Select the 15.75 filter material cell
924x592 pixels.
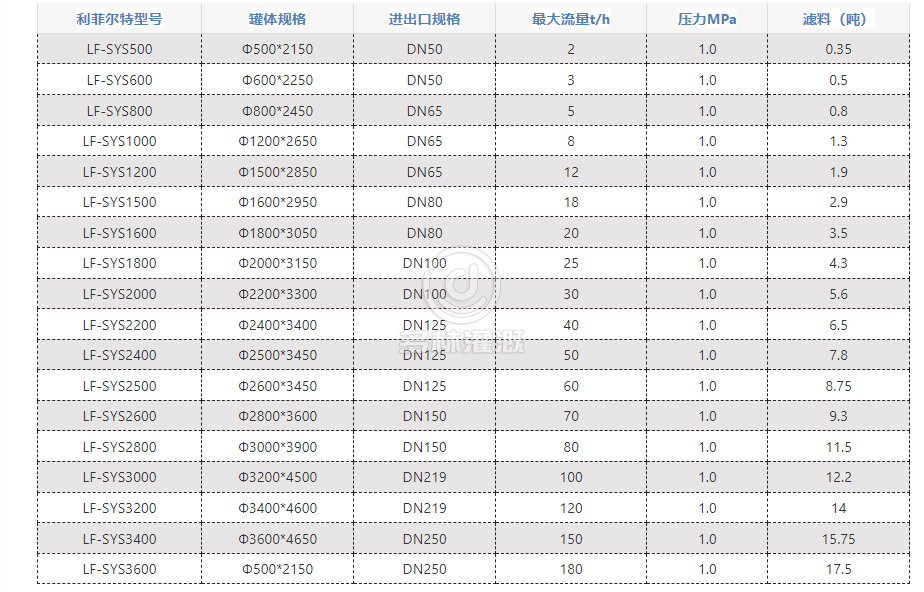pos(838,539)
